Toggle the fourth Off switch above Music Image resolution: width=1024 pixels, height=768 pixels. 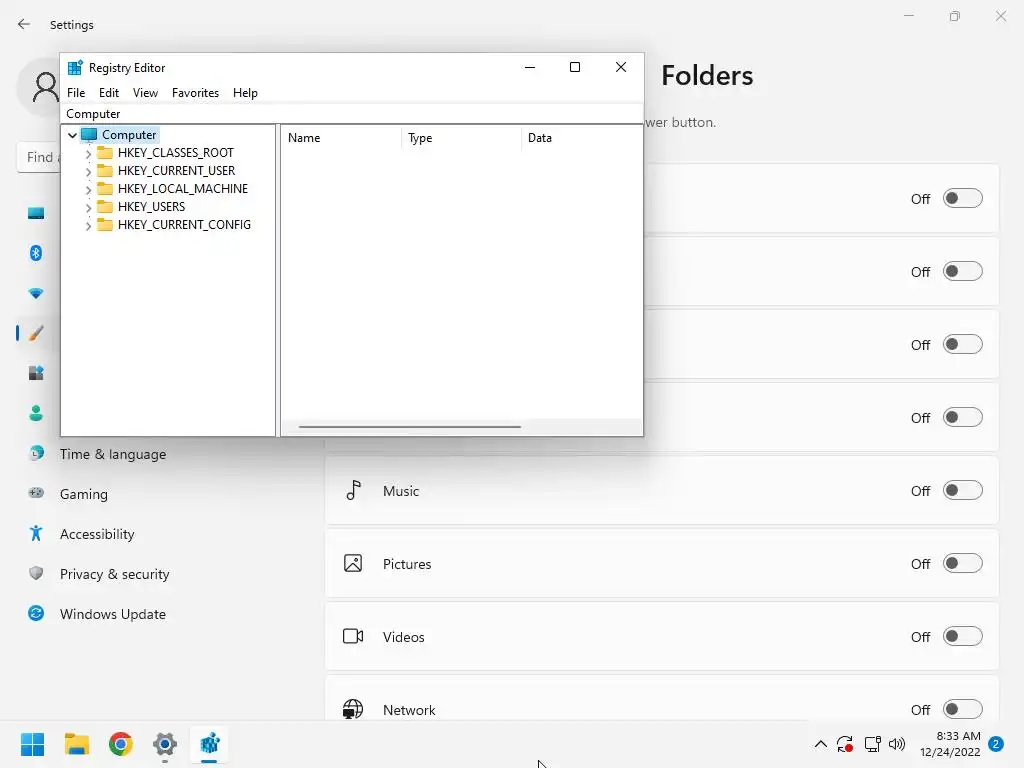pyautogui.click(x=963, y=417)
